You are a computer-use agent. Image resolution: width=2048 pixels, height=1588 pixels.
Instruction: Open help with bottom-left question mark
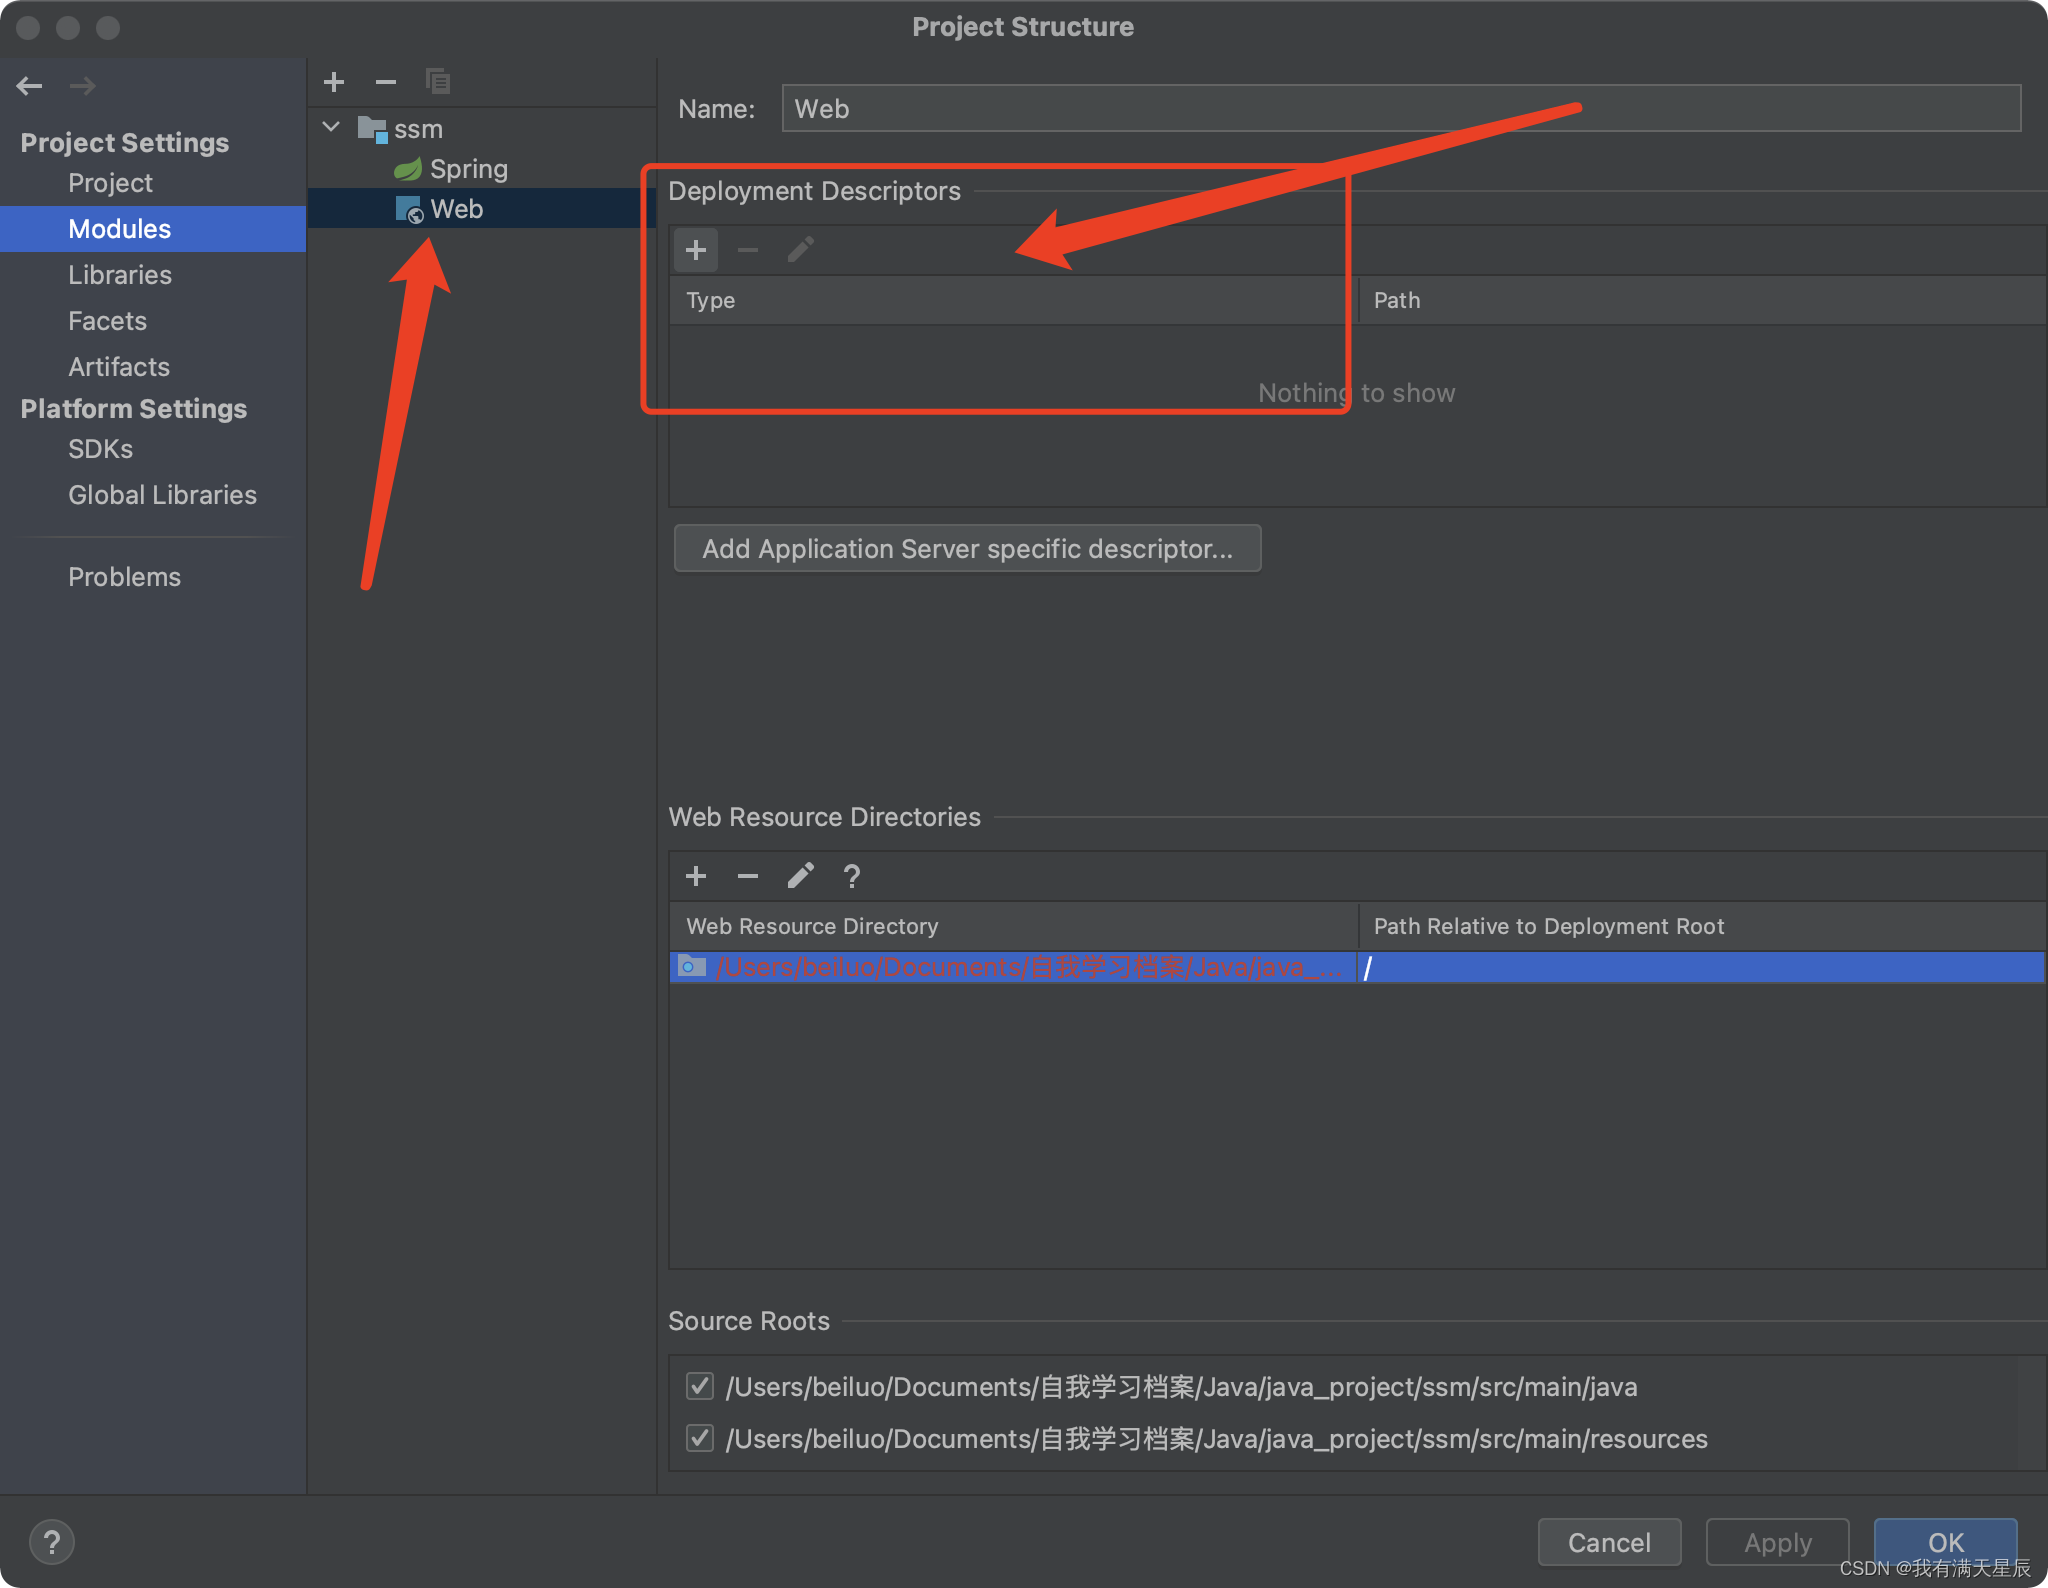coord(52,1542)
